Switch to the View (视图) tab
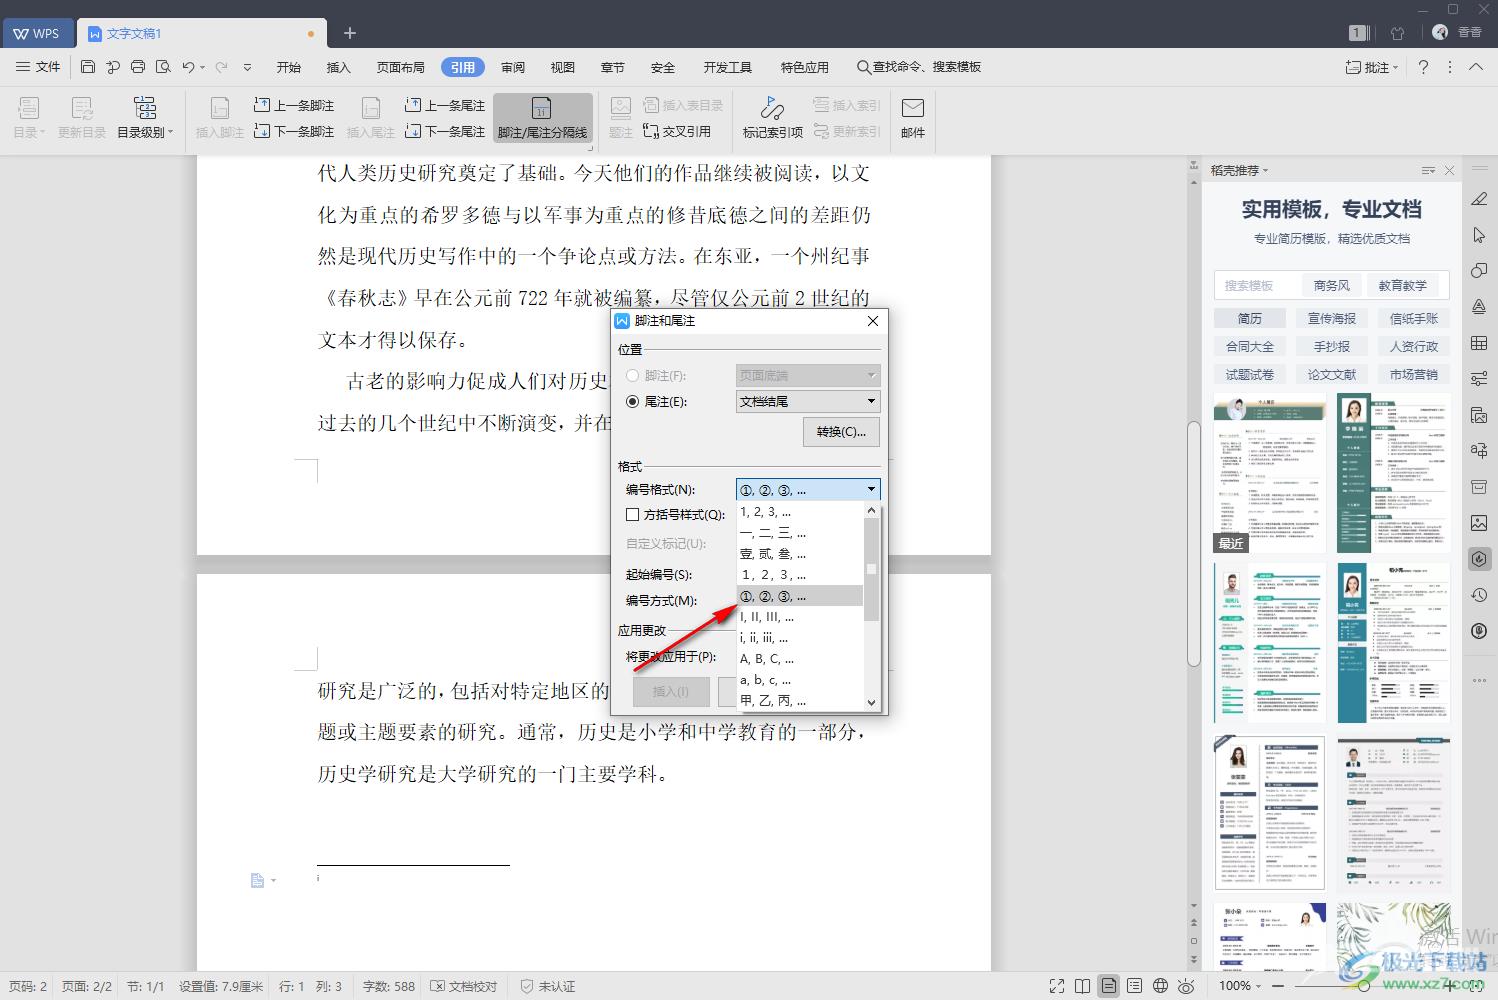1498x1000 pixels. (563, 67)
